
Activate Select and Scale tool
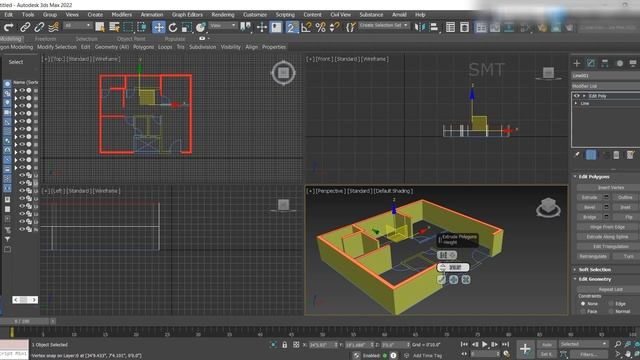click(187, 27)
